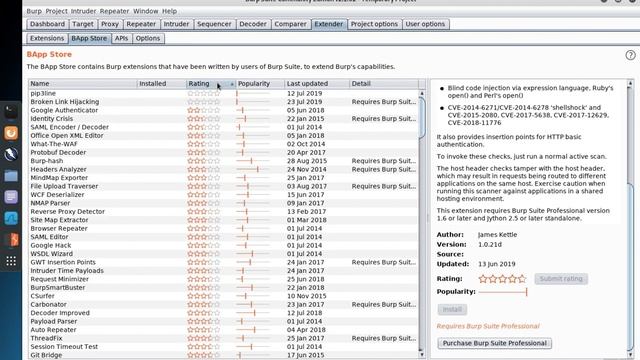
Task: Show applications grid in the dock
Action: click(x=11, y=261)
